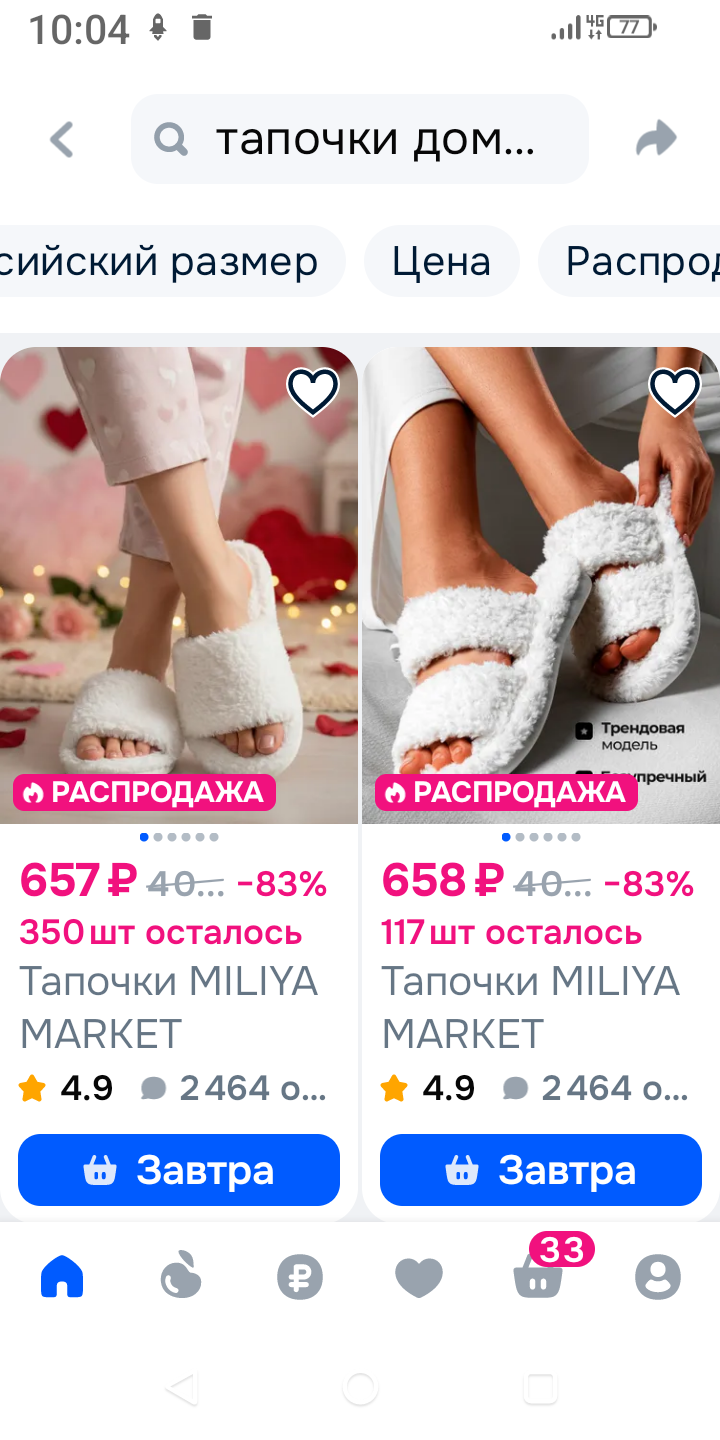Add 658 ₽ slippers to cart Завтра

pos(541,1170)
